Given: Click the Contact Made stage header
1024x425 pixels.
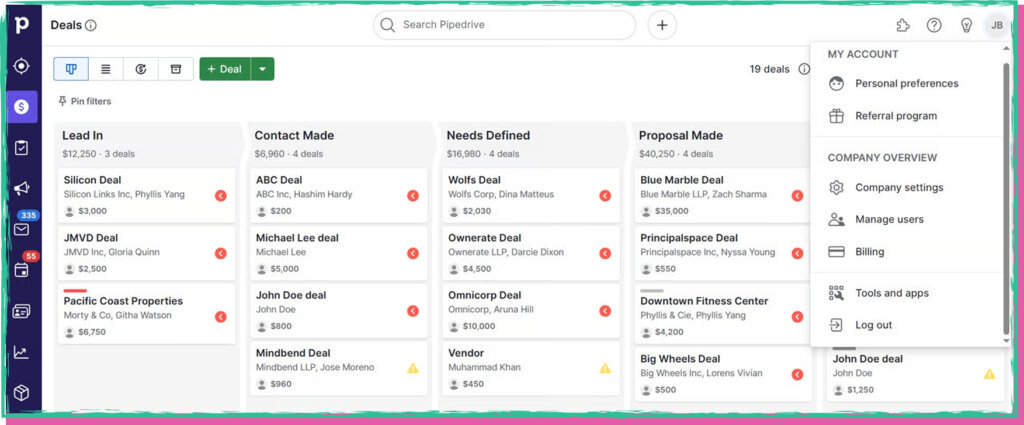Looking at the screenshot, I should tap(340, 144).
